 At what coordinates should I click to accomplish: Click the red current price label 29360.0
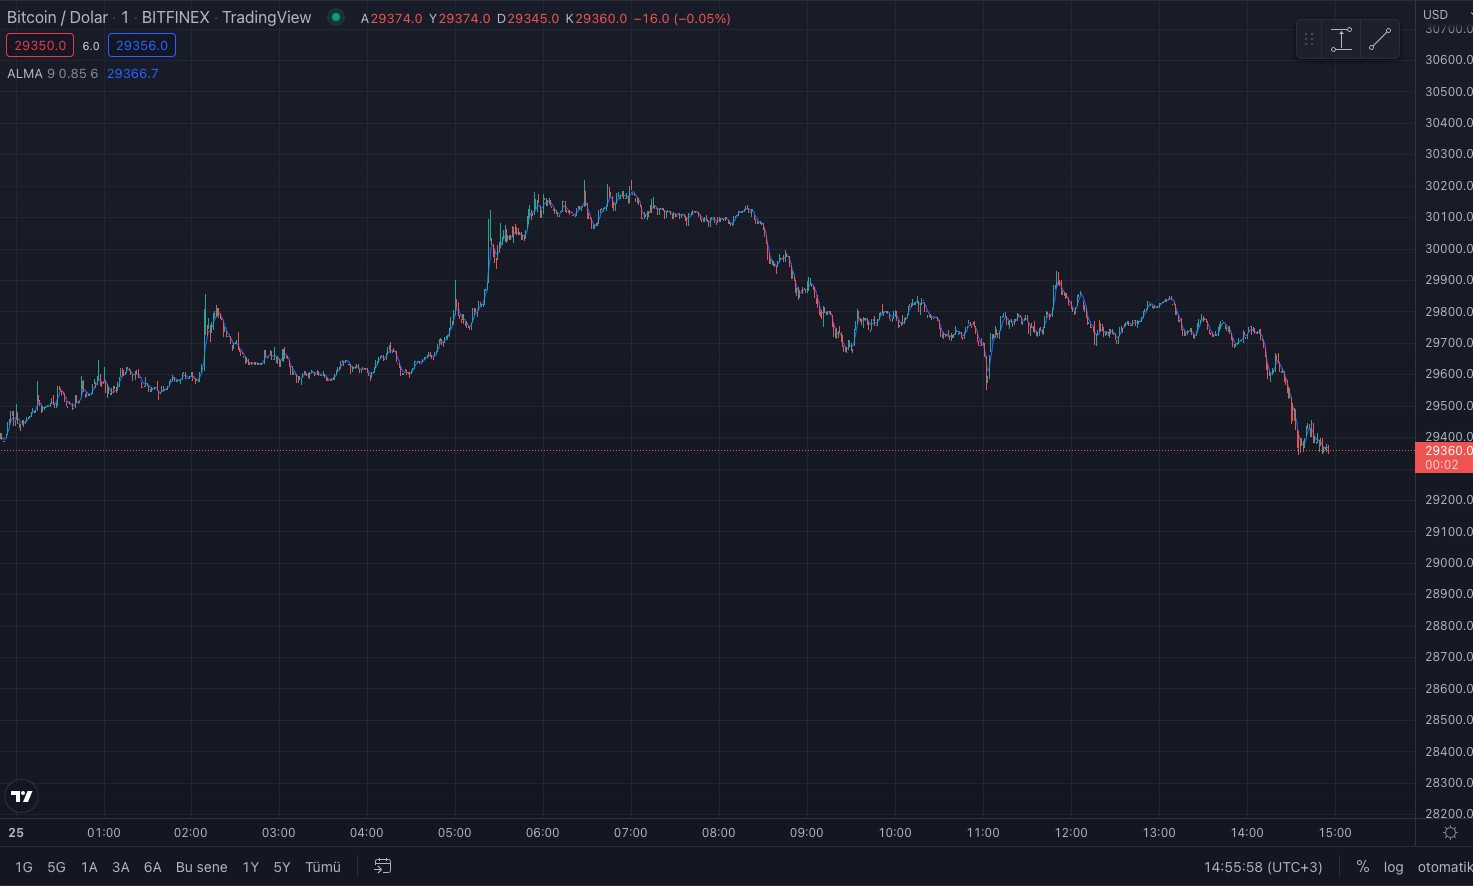1444,457
